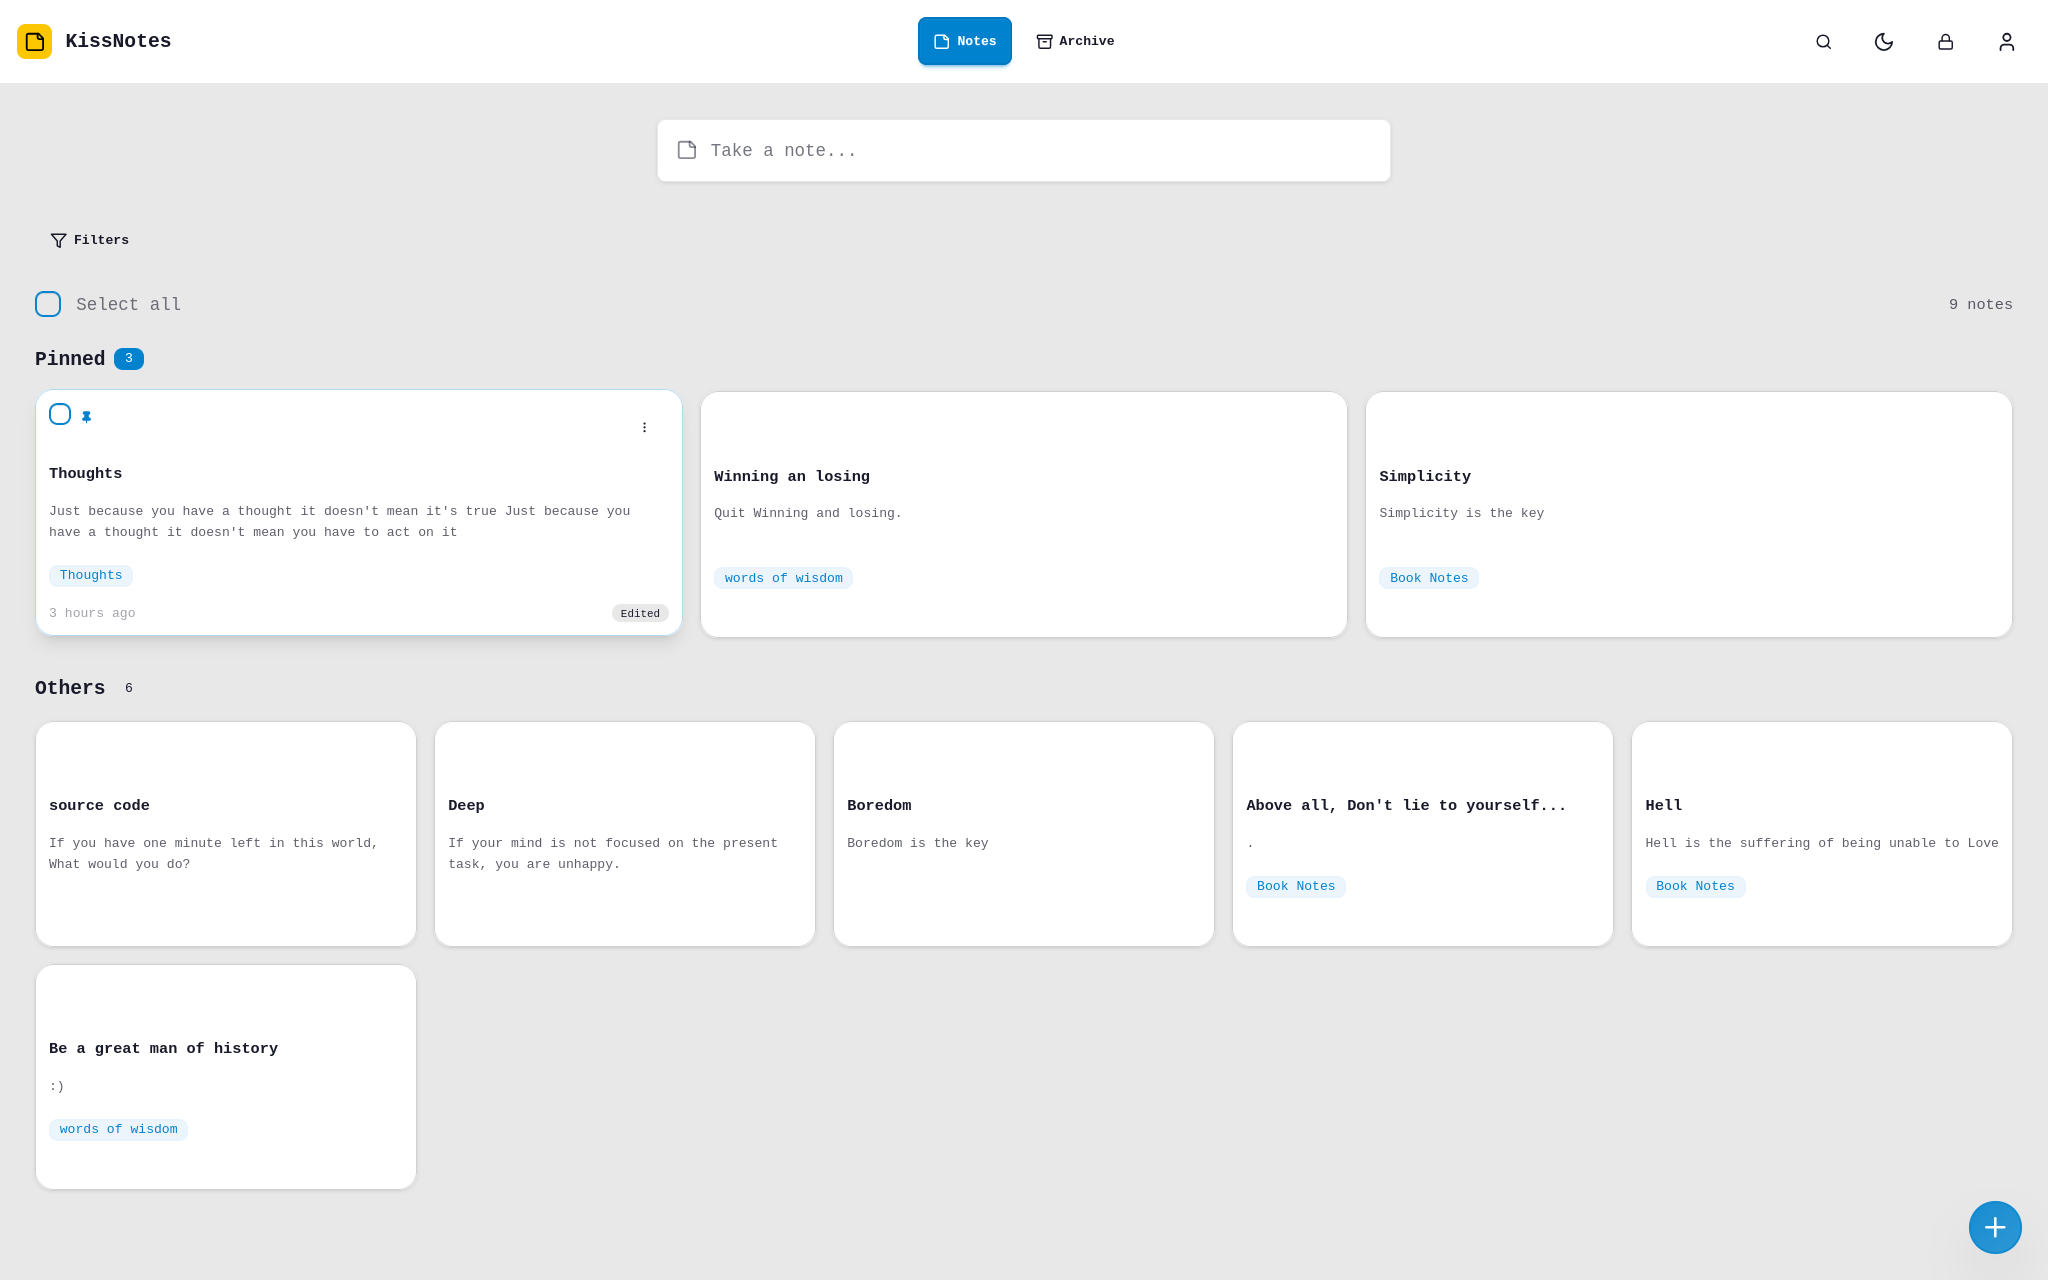Create a new note with the plus button
2048x1280 pixels.
tap(1995, 1227)
